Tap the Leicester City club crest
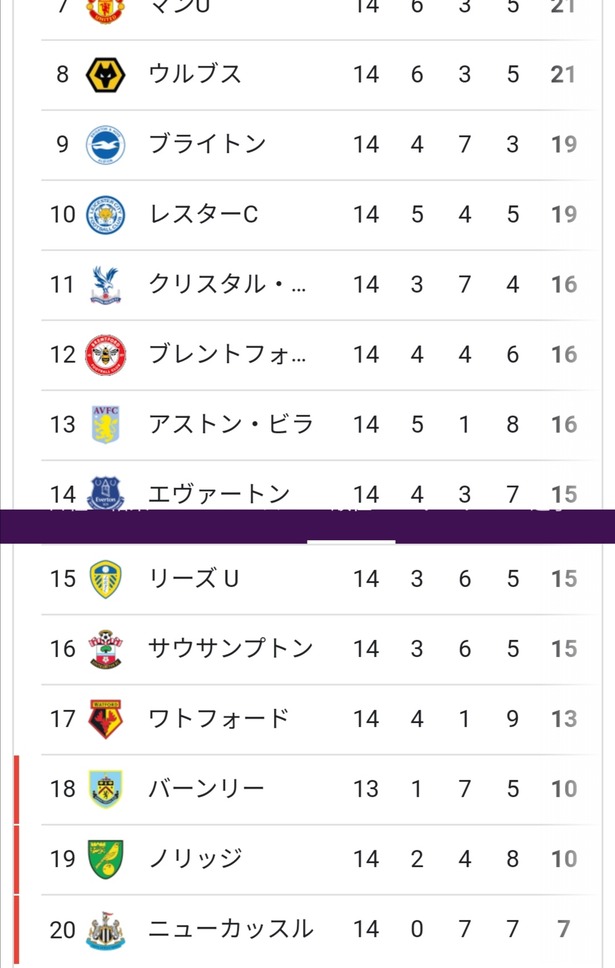Viewport: 615px width, 968px height. click(x=106, y=215)
